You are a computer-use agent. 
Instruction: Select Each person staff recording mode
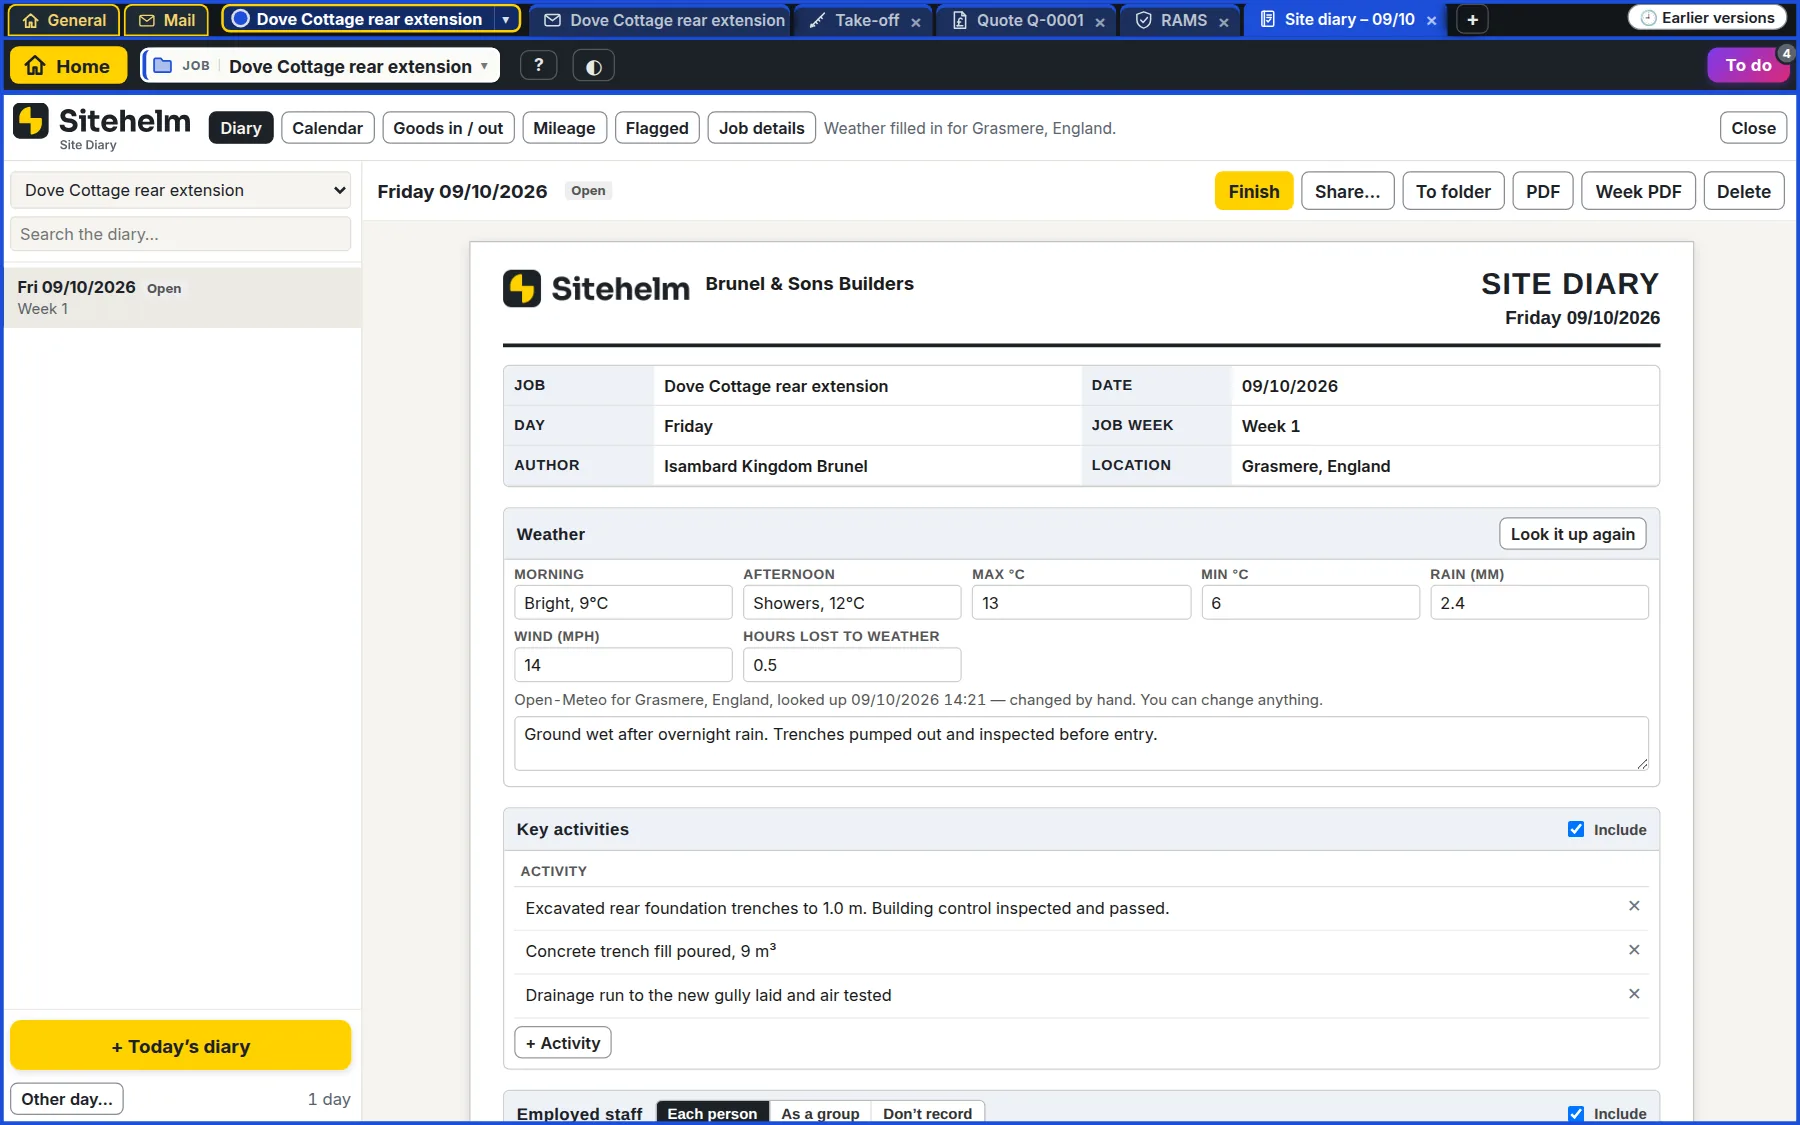(x=712, y=1113)
